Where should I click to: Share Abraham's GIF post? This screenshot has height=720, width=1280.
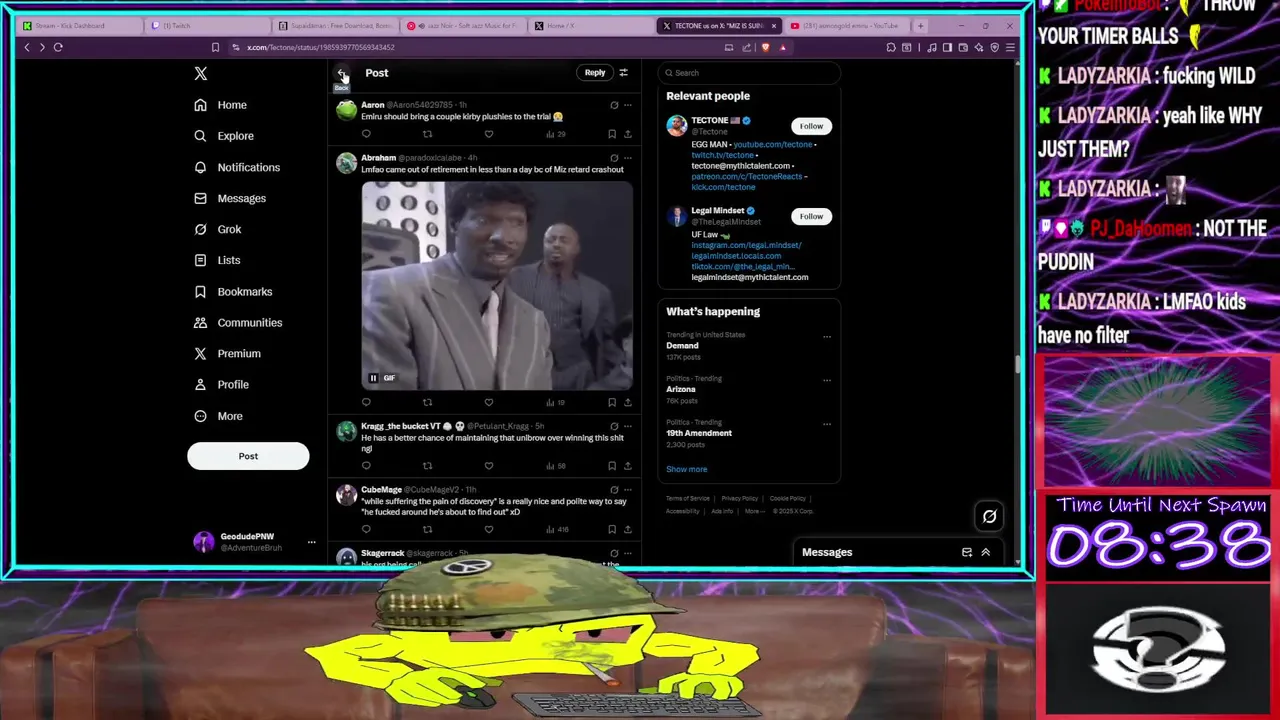pyautogui.click(x=628, y=402)
